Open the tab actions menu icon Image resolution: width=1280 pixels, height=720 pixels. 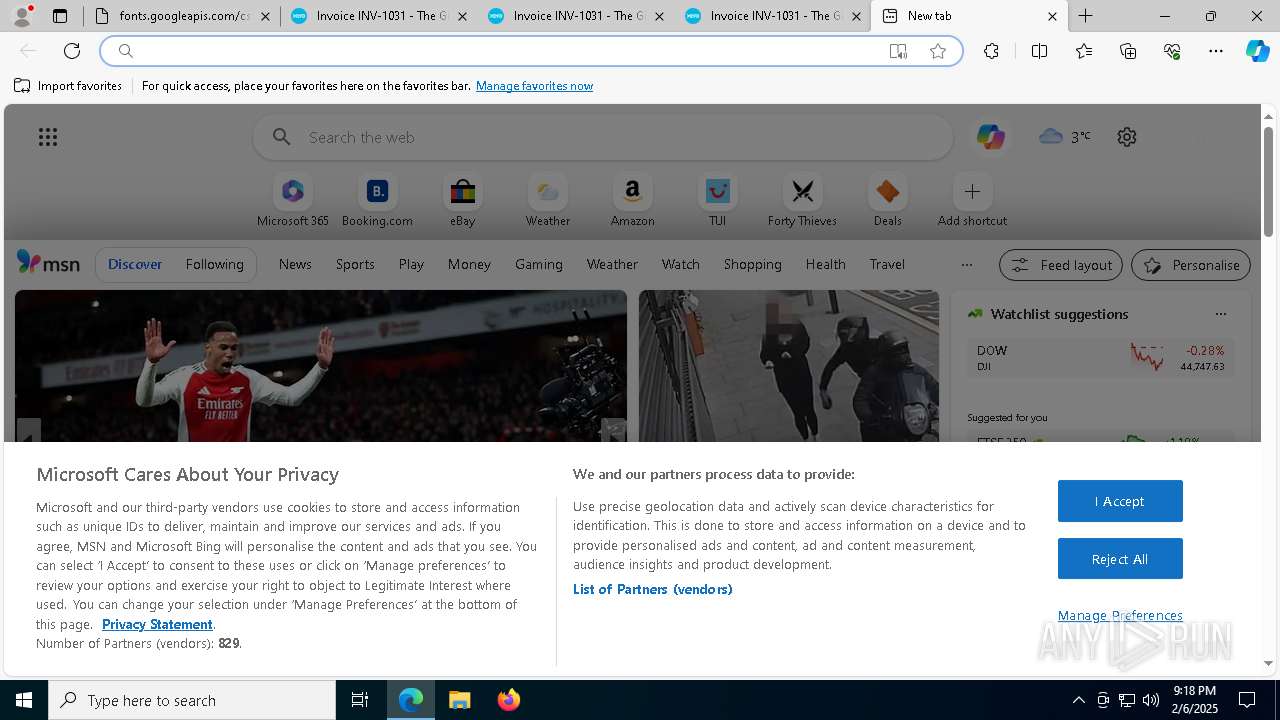click(x=60, y=16)
